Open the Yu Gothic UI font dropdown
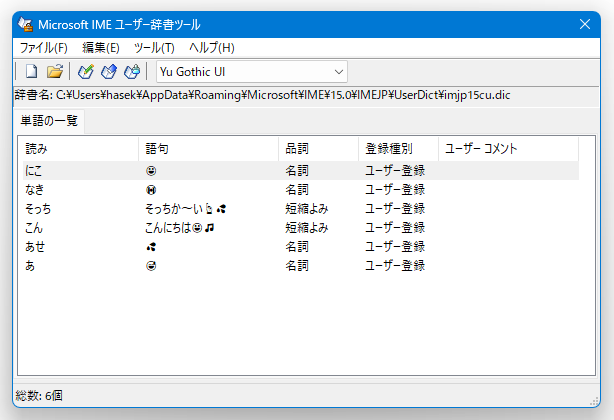 (x=252, y=72)
